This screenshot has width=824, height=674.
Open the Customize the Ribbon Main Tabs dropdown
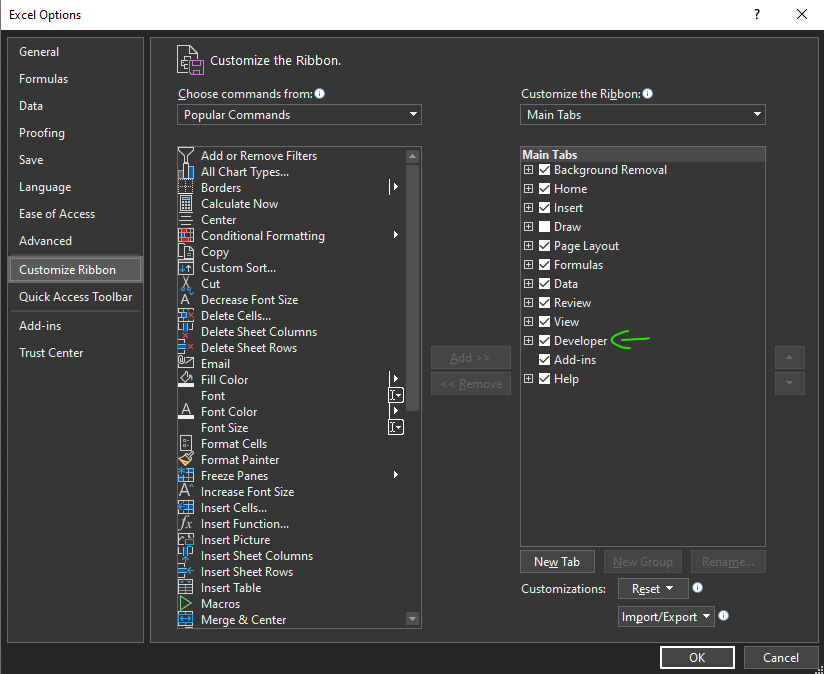tap(643, 115)
